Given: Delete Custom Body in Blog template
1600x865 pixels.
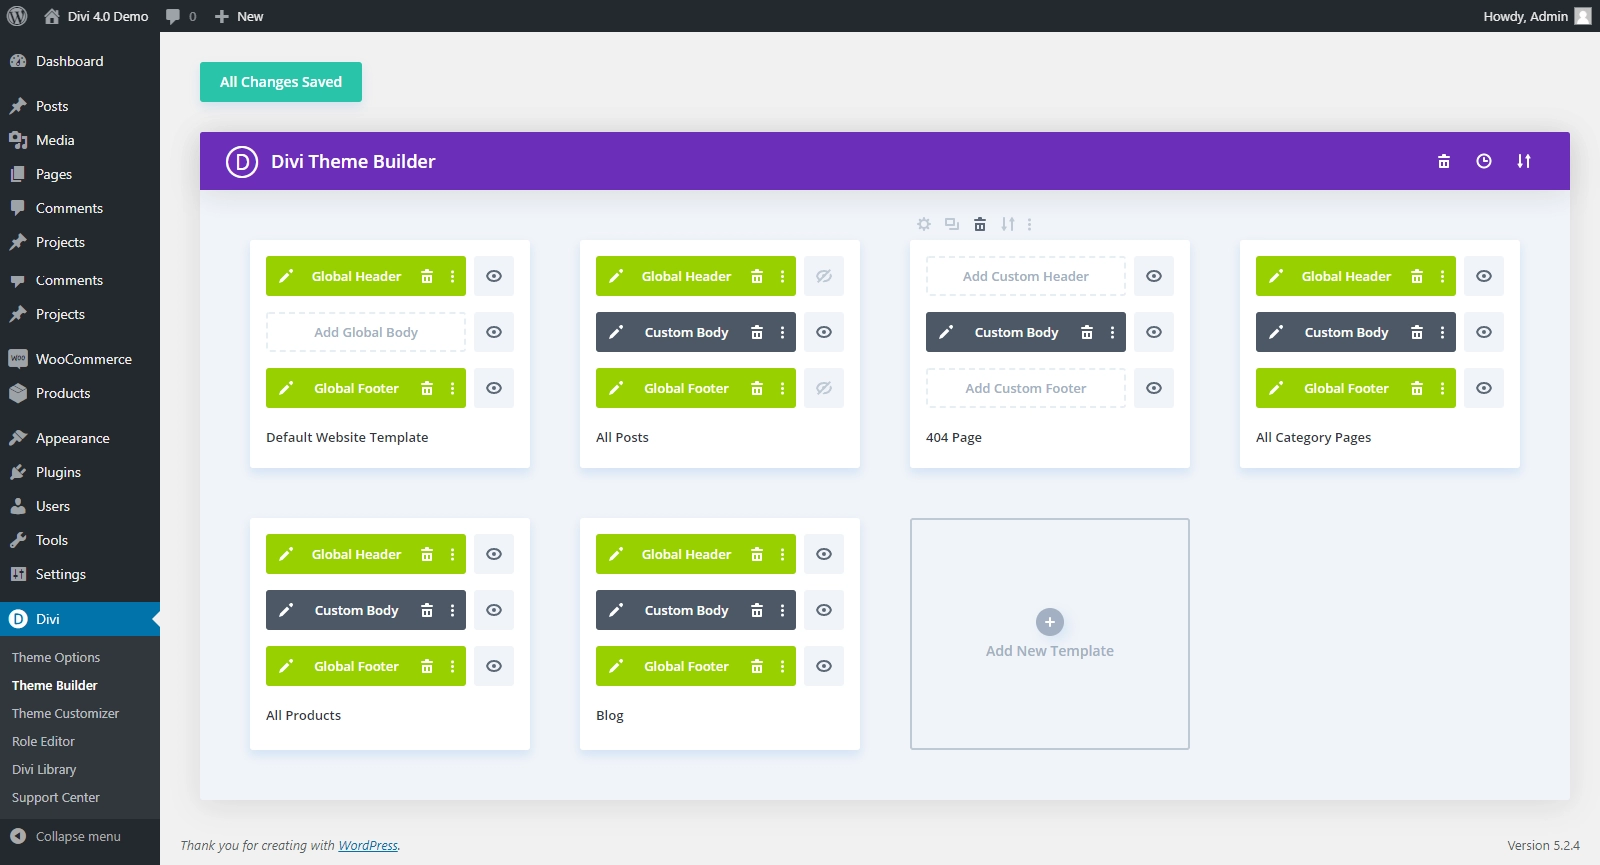Looking at the screenshot, I should coord(757,610).
